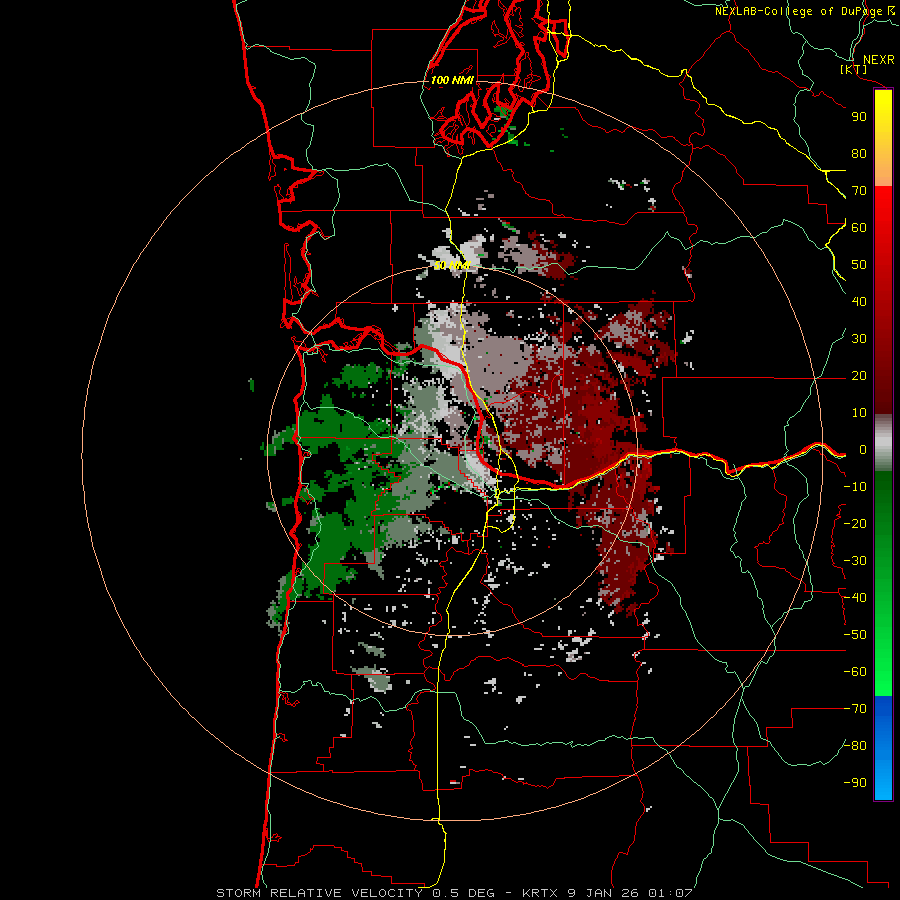900x900 pixels.
Task: Click the 70 value on velocity scale
Action: pos(859,191)
